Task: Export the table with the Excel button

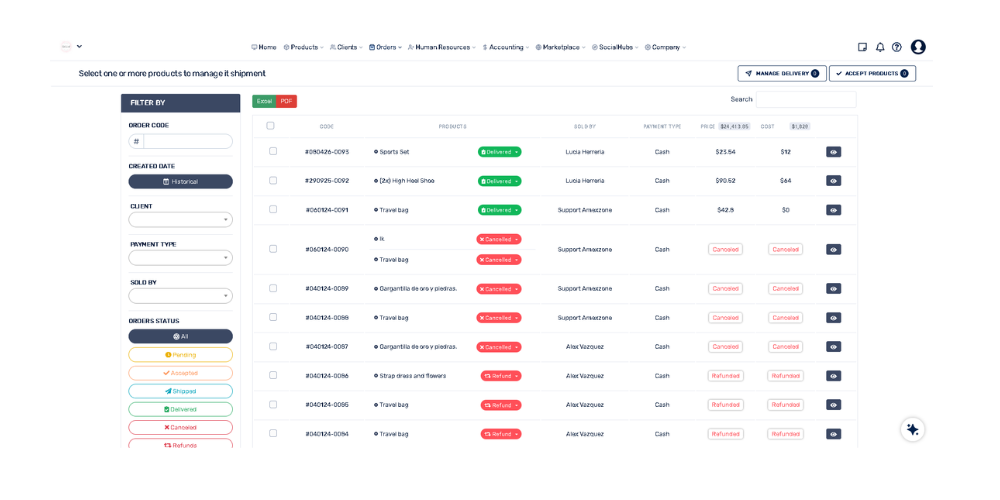Action: (264, 101)
